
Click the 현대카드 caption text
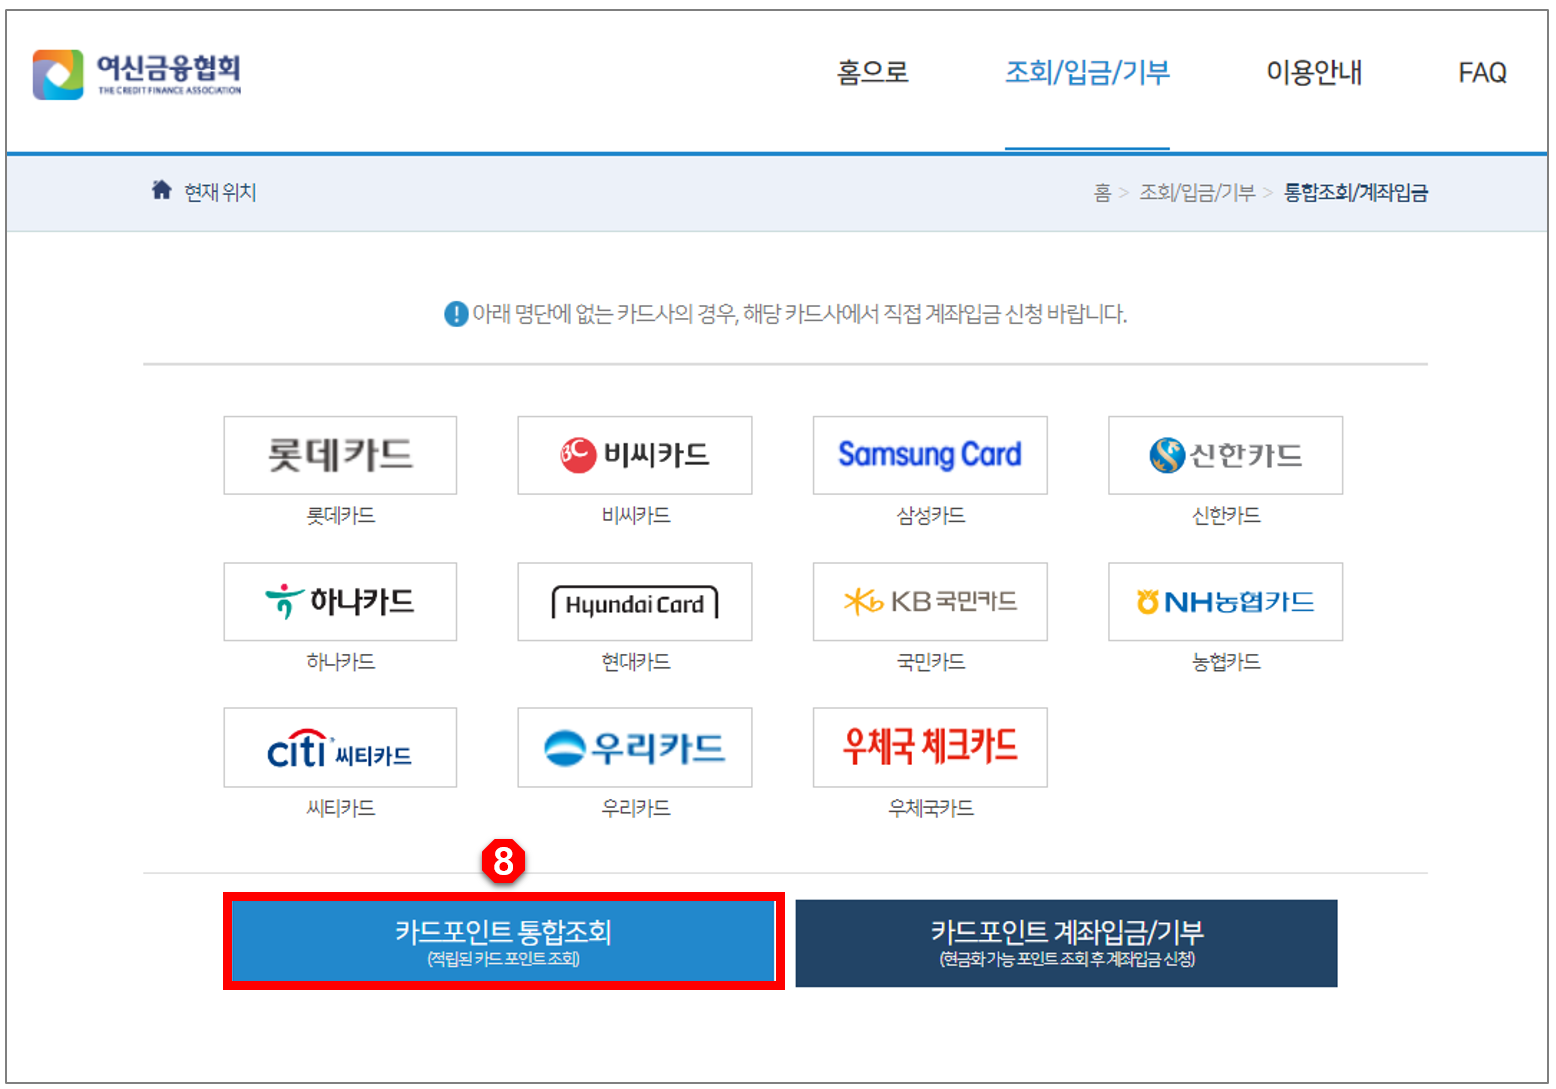[635, 661]
